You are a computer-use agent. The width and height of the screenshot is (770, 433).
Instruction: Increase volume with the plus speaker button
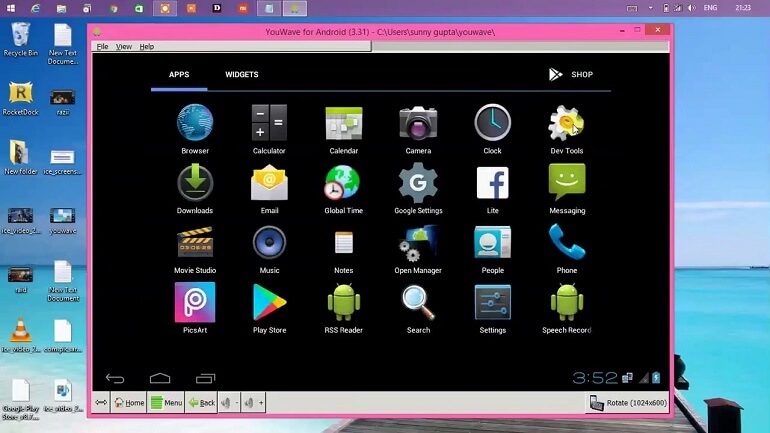pyautogui.click(x=254, y=403)
